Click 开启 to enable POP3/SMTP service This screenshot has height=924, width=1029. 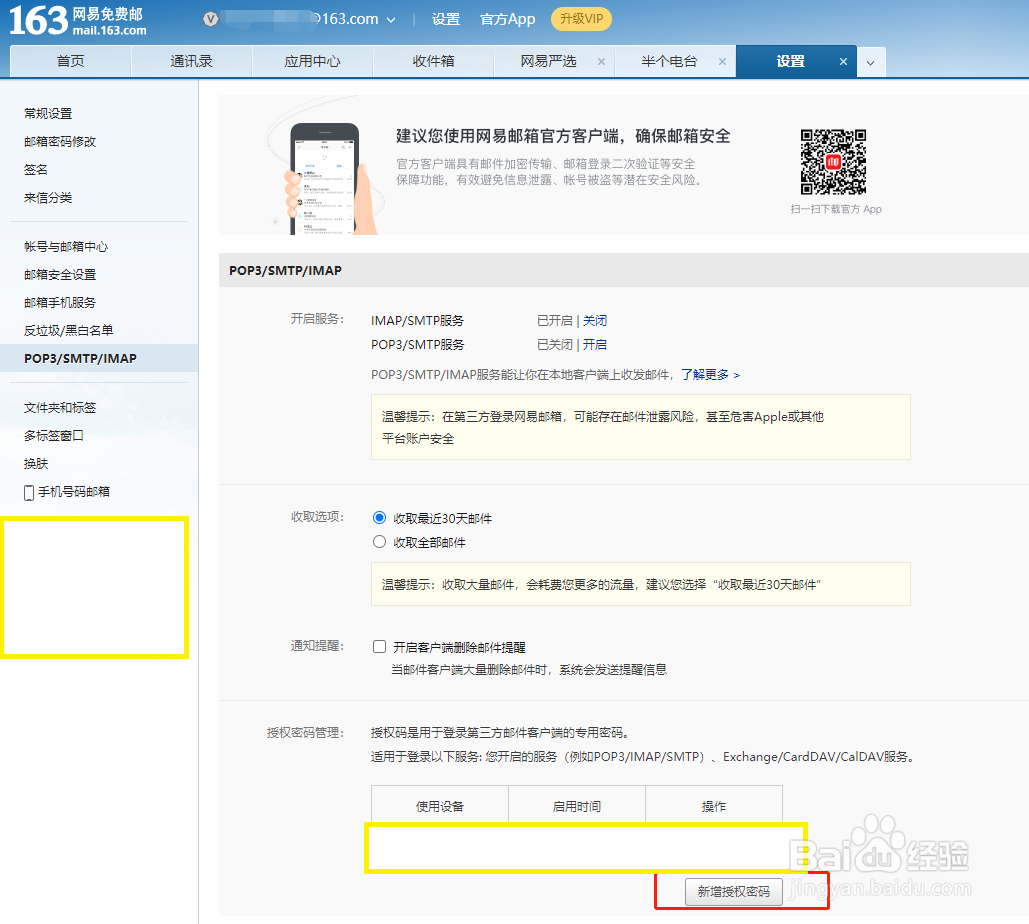coord(594,343)
